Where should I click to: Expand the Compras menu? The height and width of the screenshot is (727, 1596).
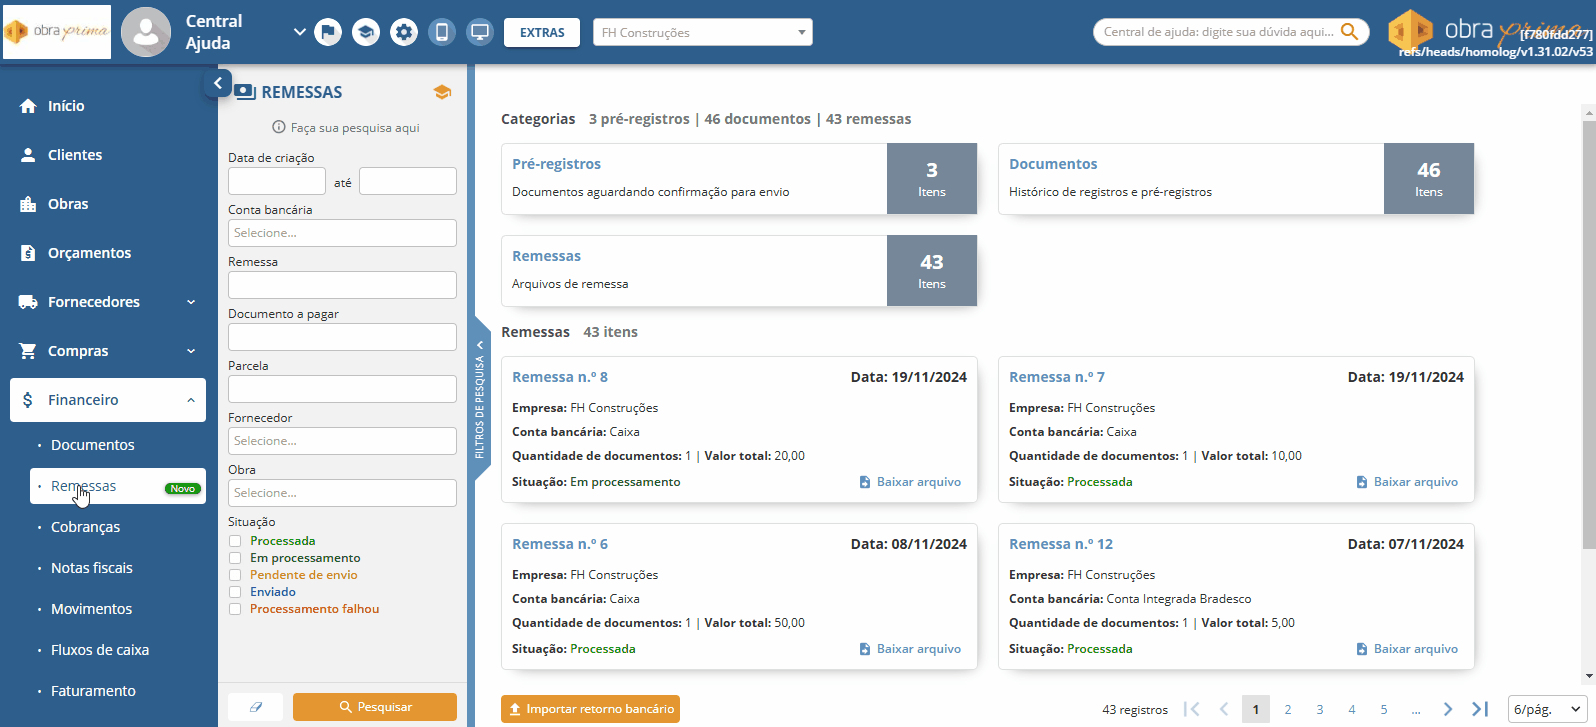pos(108,351)
